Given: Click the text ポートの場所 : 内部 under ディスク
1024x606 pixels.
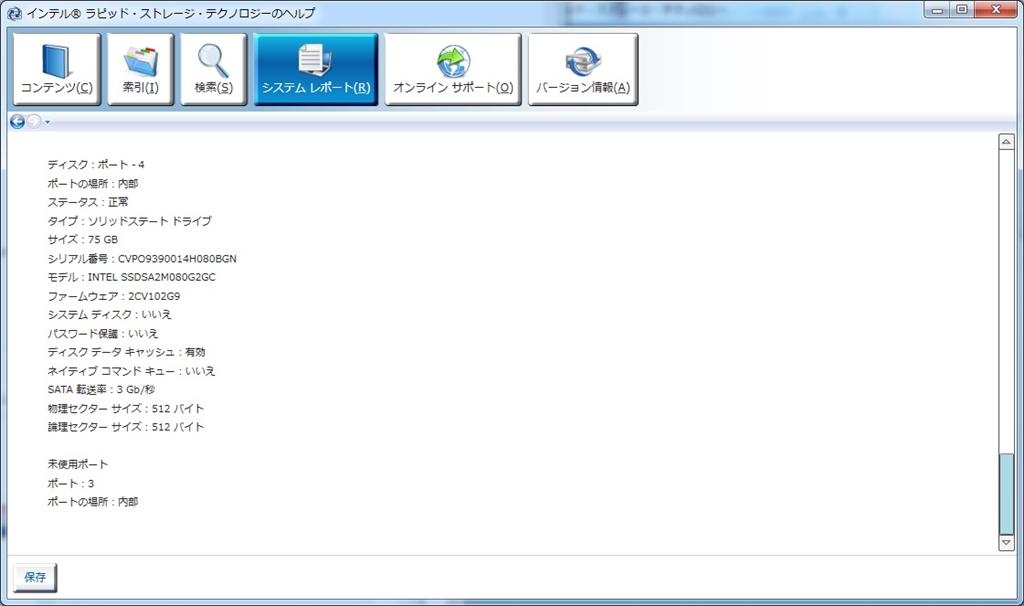Looking at the screenshot, I should point(93,183).
